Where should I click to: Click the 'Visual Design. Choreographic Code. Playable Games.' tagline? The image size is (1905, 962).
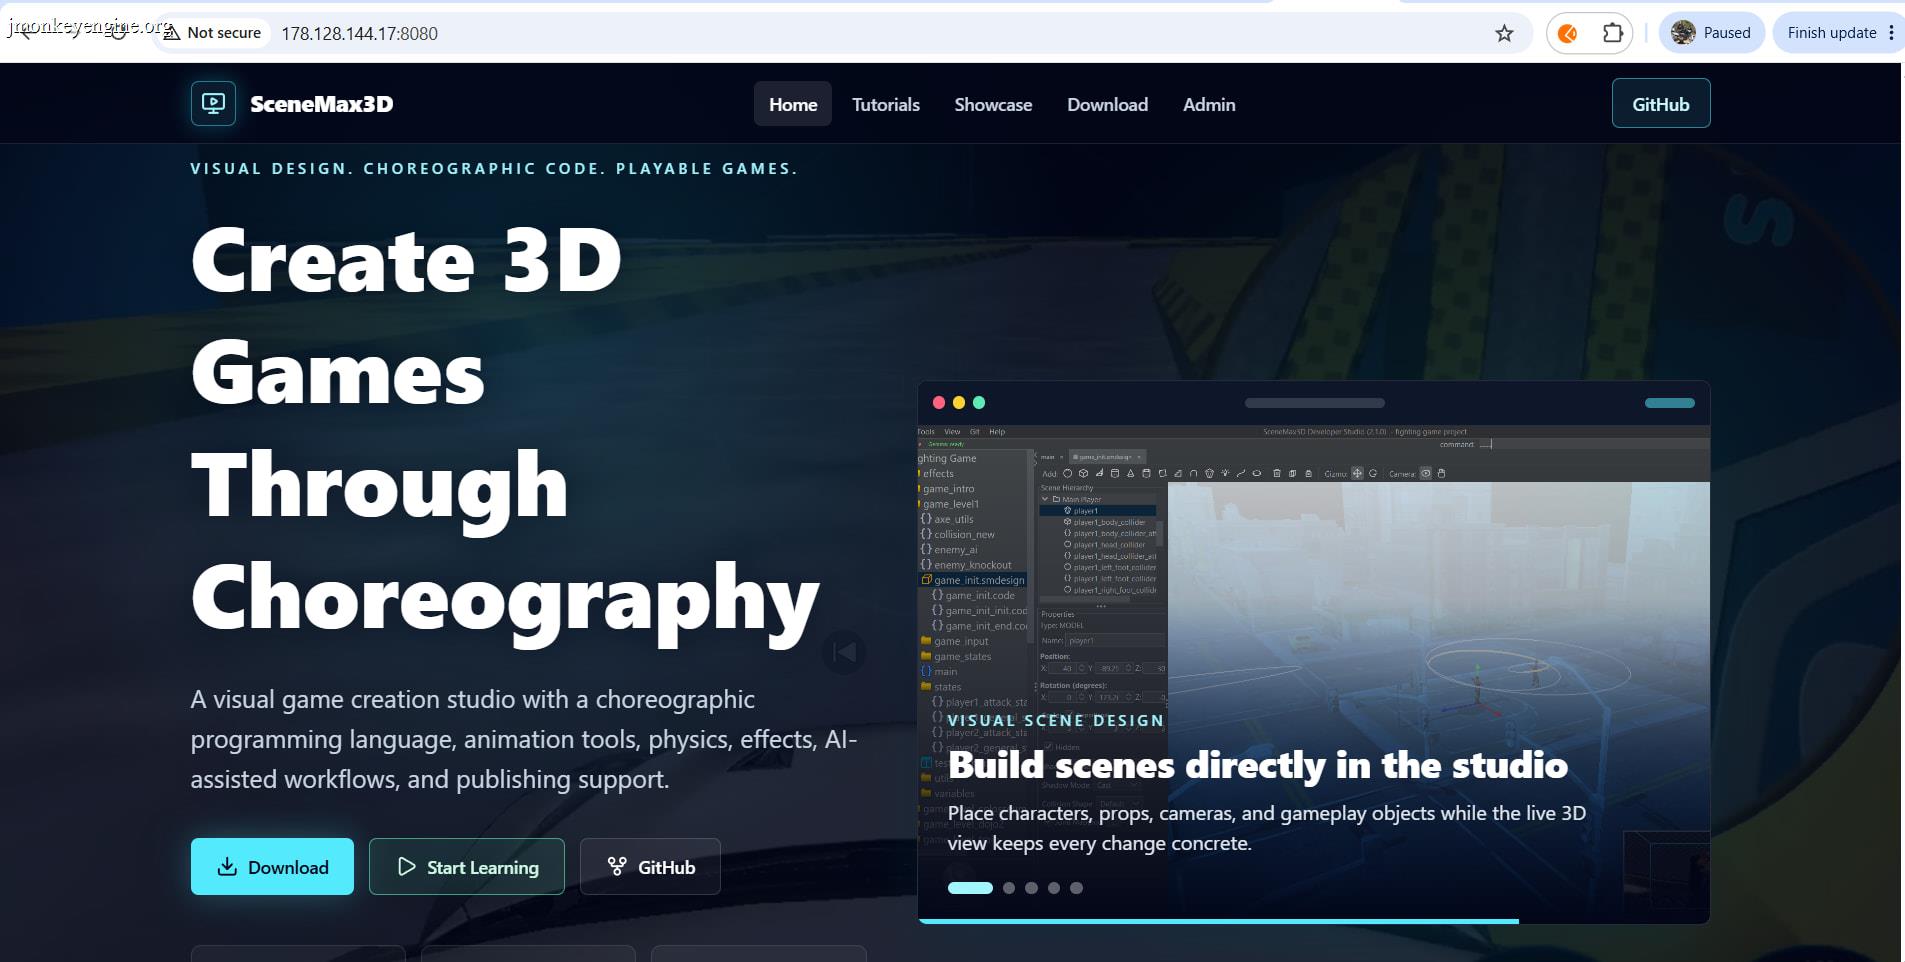[x=494, y=168]
